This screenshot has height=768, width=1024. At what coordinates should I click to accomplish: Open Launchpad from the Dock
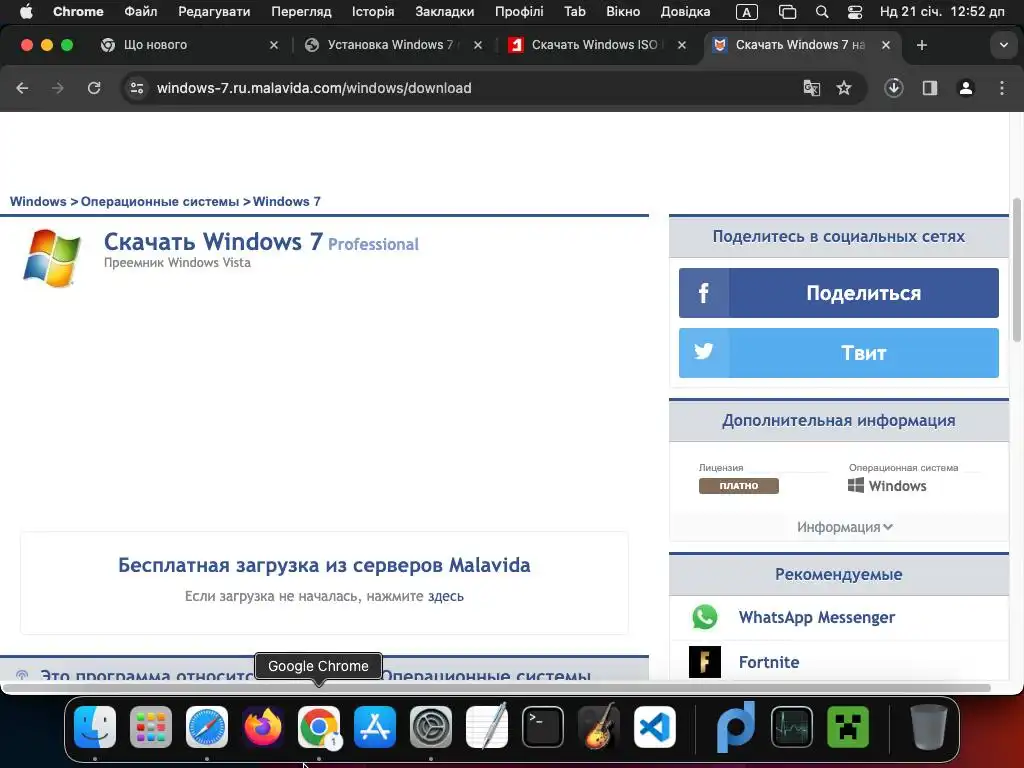(x=151, y=727)
